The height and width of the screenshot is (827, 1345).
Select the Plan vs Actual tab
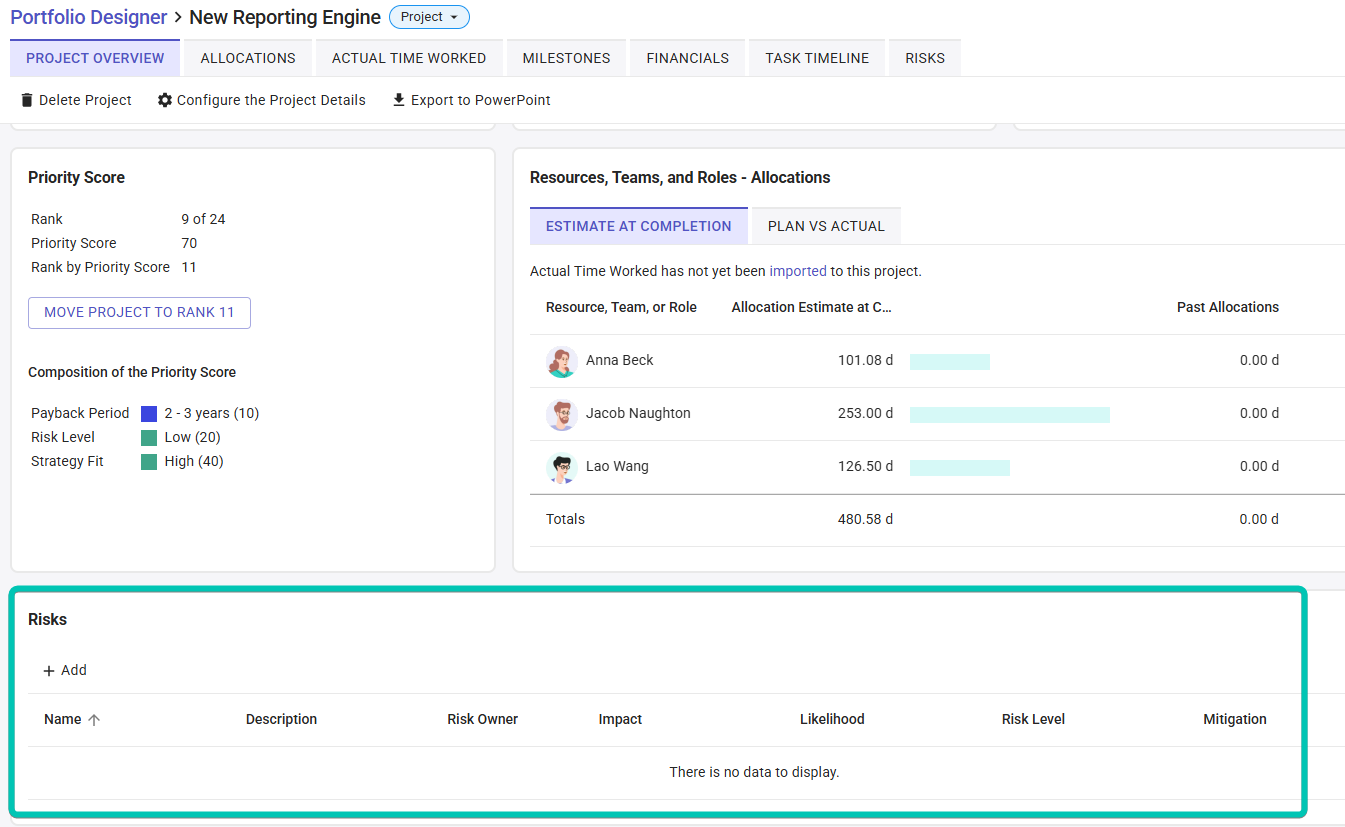click(826, 226)
